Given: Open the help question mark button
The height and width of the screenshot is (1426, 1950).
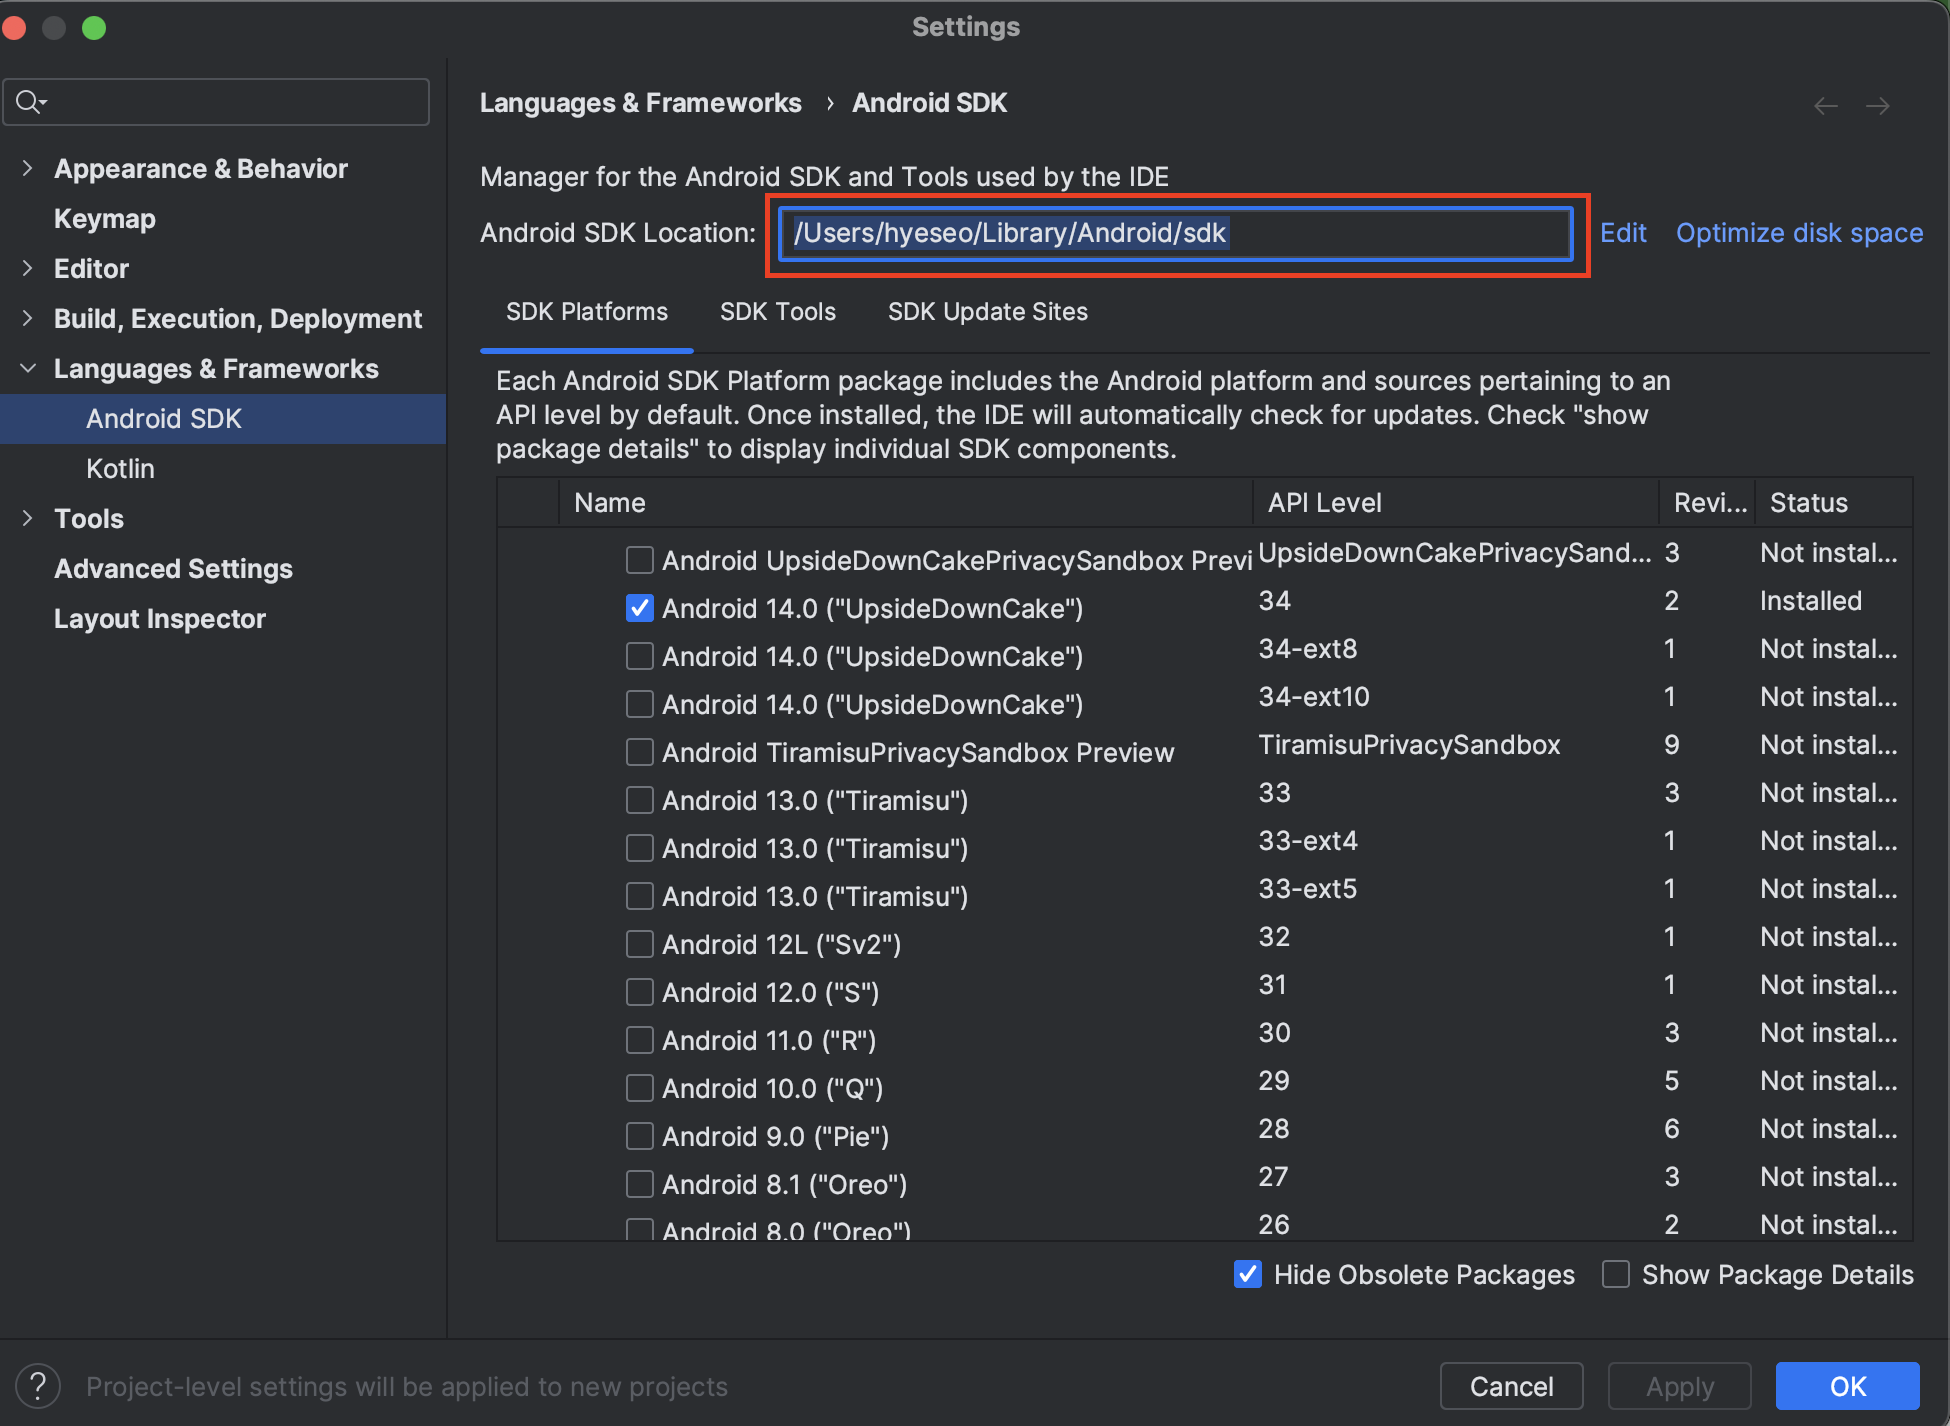Looking at the screenshot, I should click(38, 1386).
